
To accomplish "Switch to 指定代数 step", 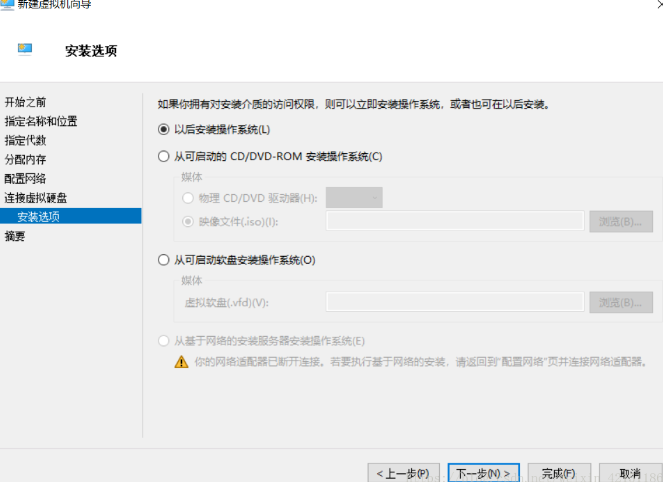I will click(25, 140).
